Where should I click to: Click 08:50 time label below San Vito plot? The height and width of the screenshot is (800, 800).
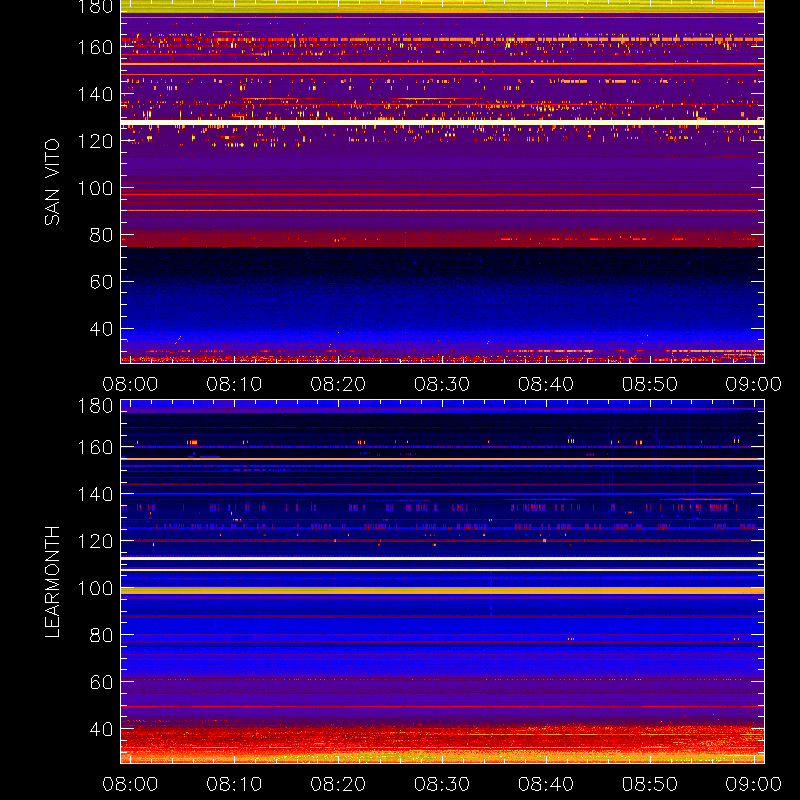(649, 384)
